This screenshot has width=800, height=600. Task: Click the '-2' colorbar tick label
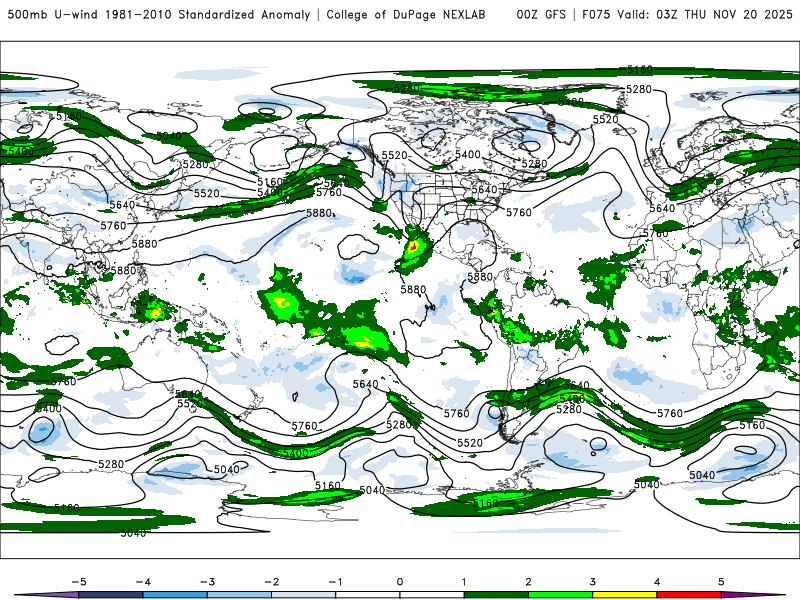tap(271, 582)
